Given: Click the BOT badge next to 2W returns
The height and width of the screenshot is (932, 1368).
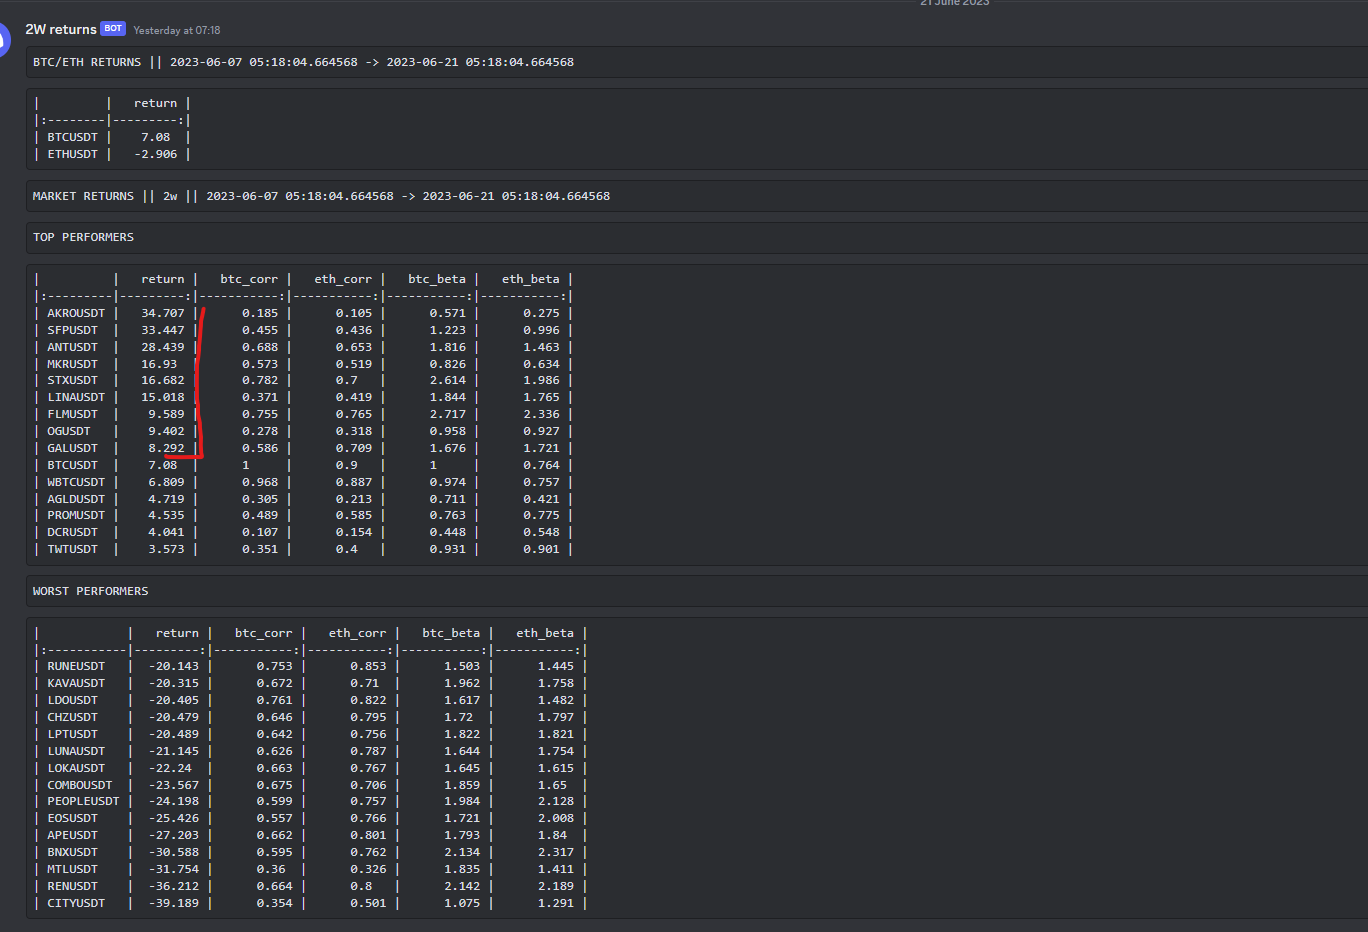Looking at the screenshot, I should [x=113, y=29].
